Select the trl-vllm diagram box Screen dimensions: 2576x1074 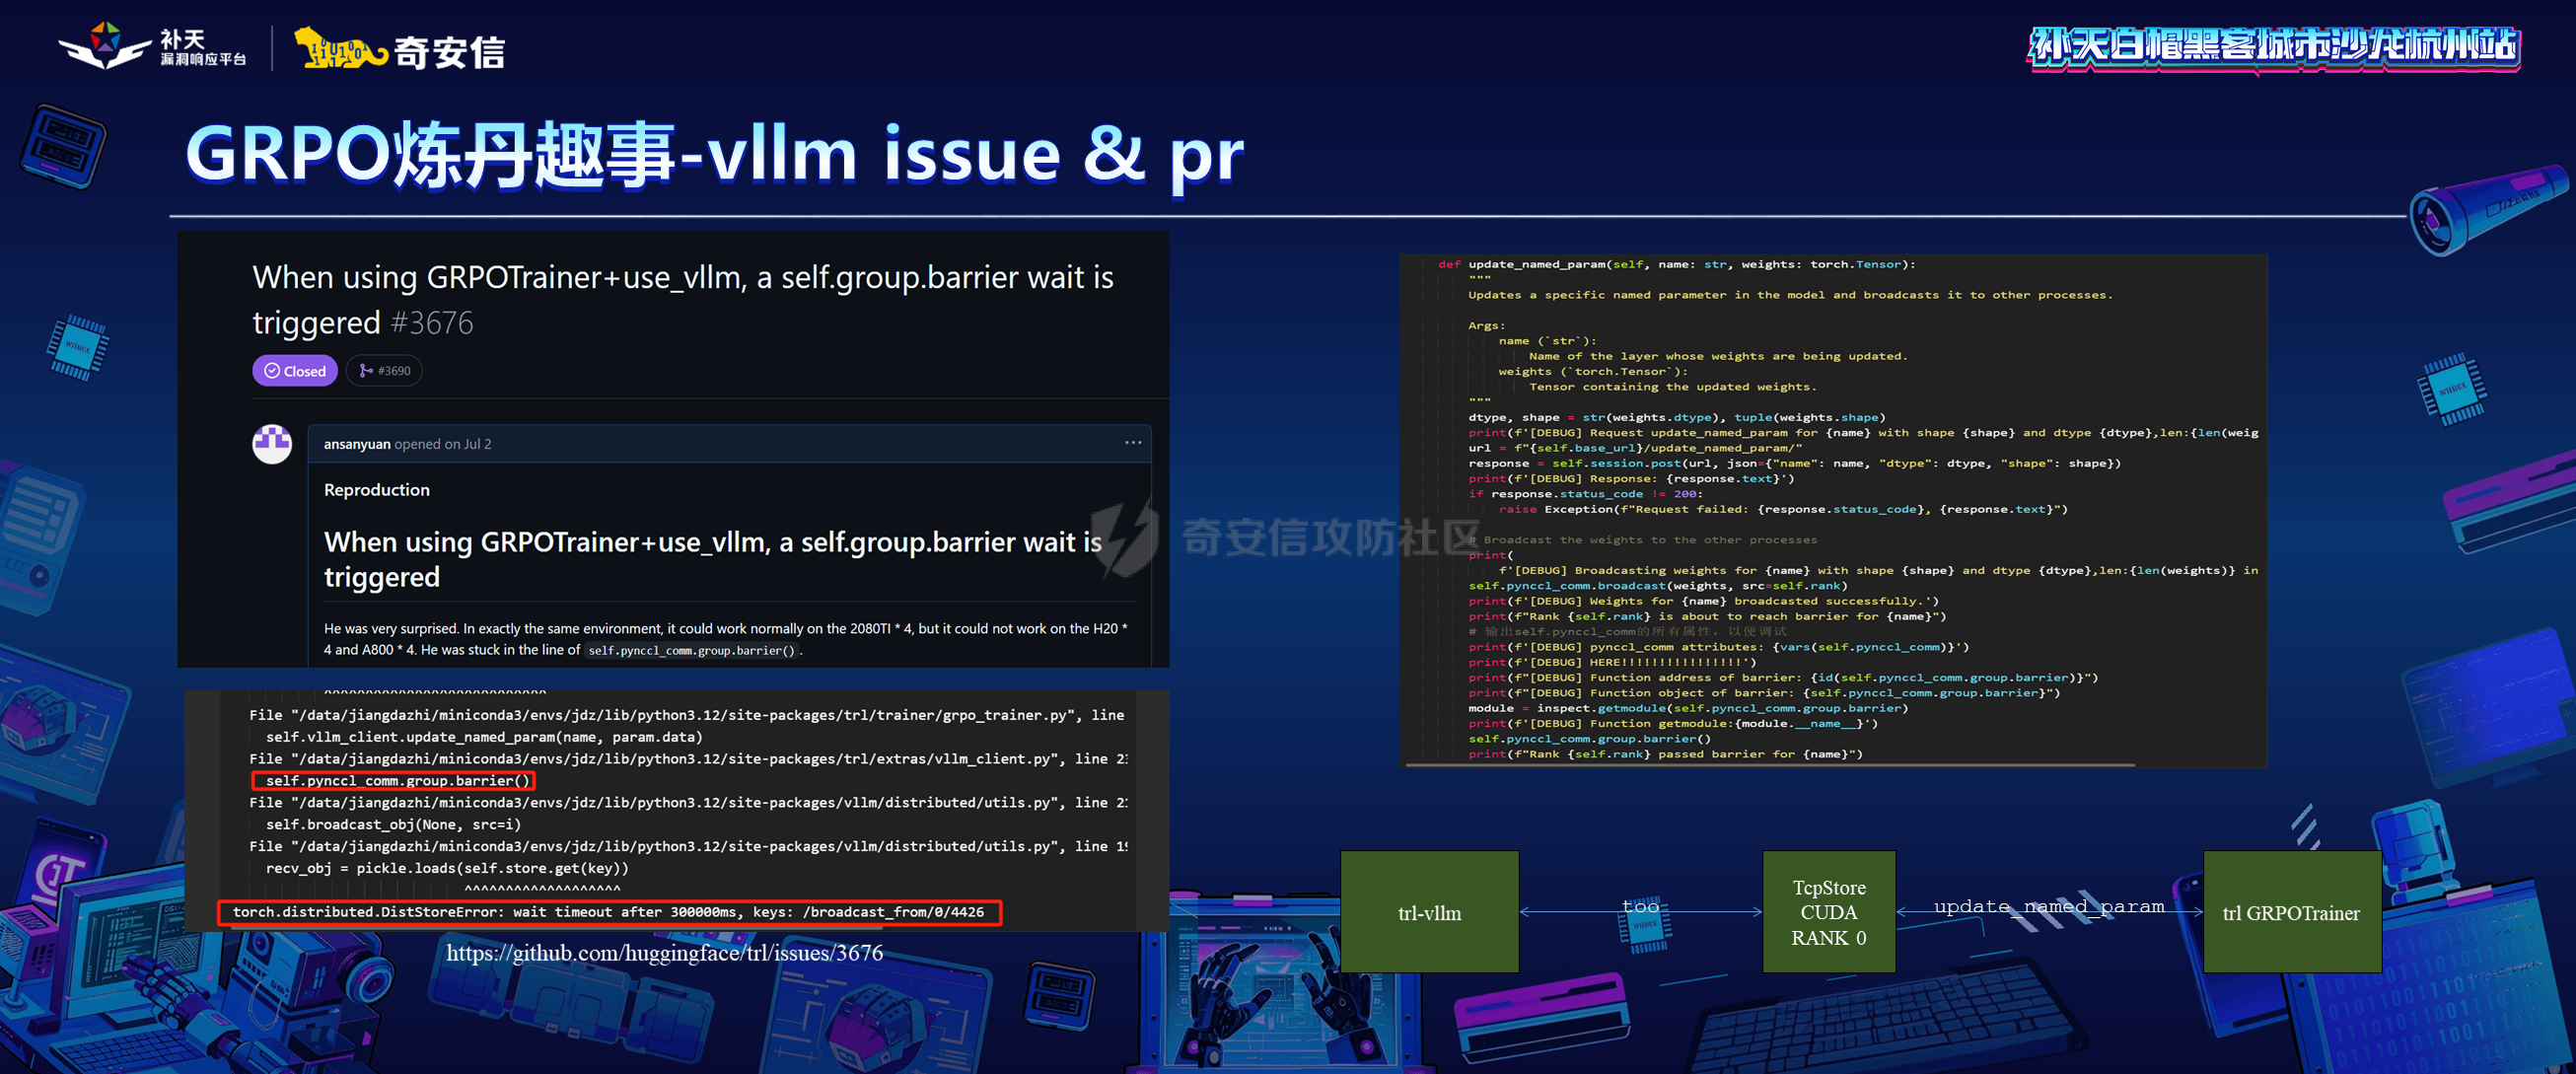pos(1429,912)
